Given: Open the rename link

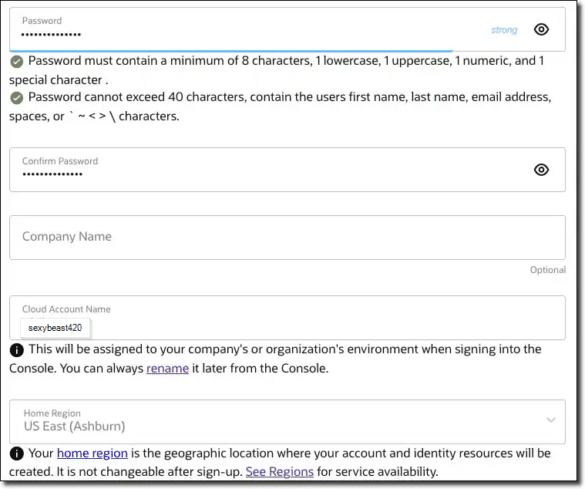Looking at the screenshot, I should coord(167,369).
